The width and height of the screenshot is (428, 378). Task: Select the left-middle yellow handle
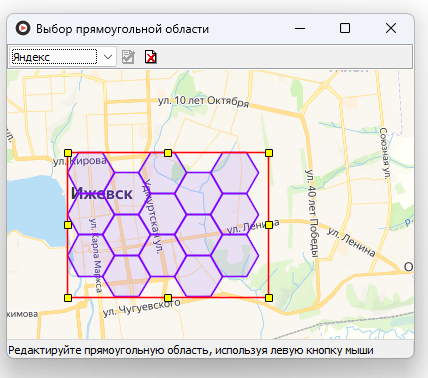pyautogui.click(x=68, y=225)
